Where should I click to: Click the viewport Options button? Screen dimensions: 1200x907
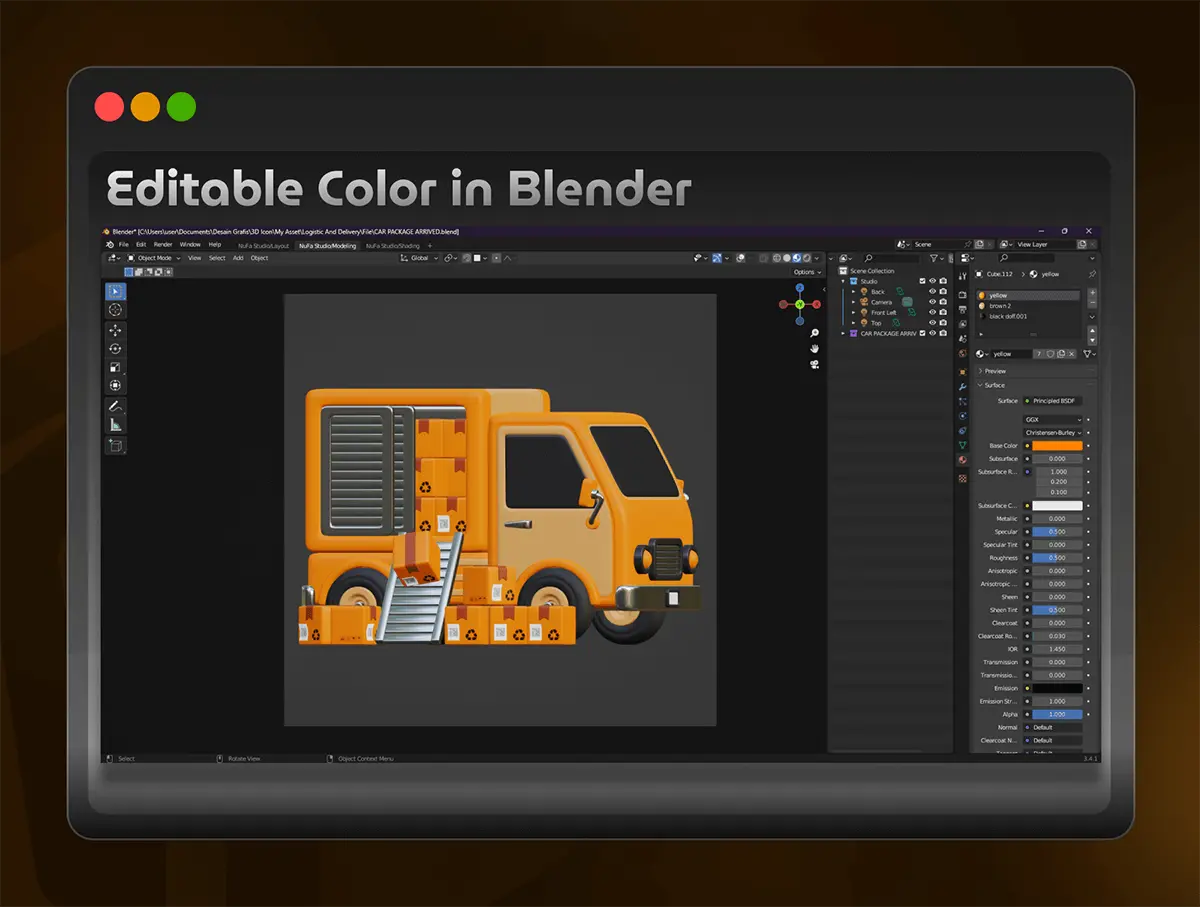click(x=804, y=272)
